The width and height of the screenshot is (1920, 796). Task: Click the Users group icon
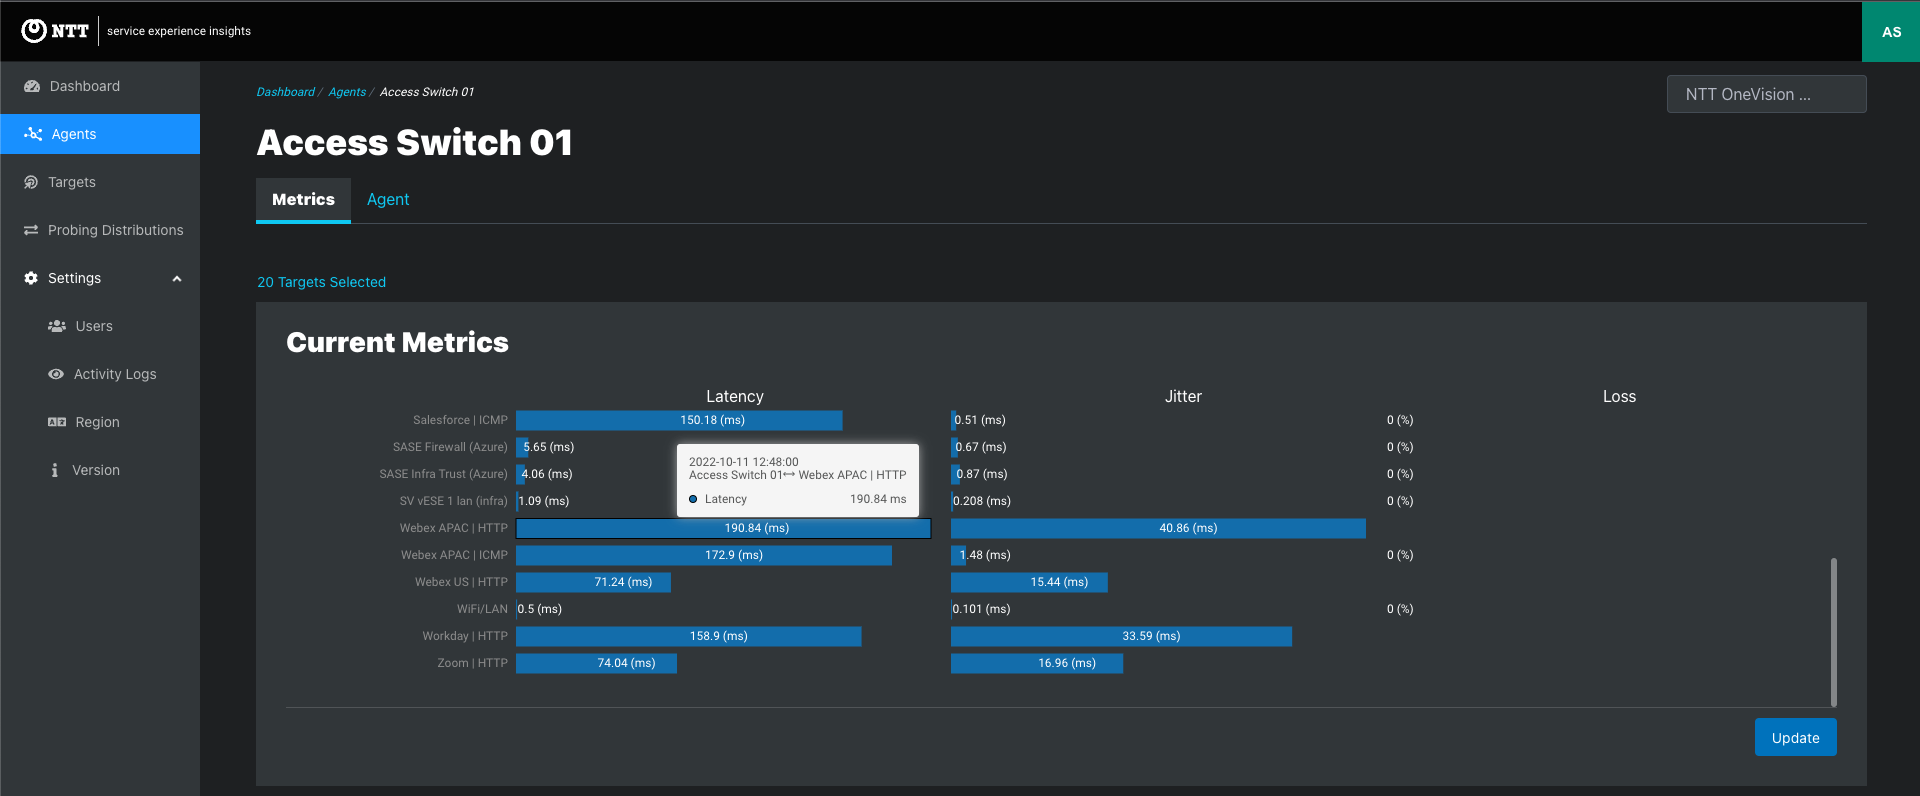[x=57, y=326]
